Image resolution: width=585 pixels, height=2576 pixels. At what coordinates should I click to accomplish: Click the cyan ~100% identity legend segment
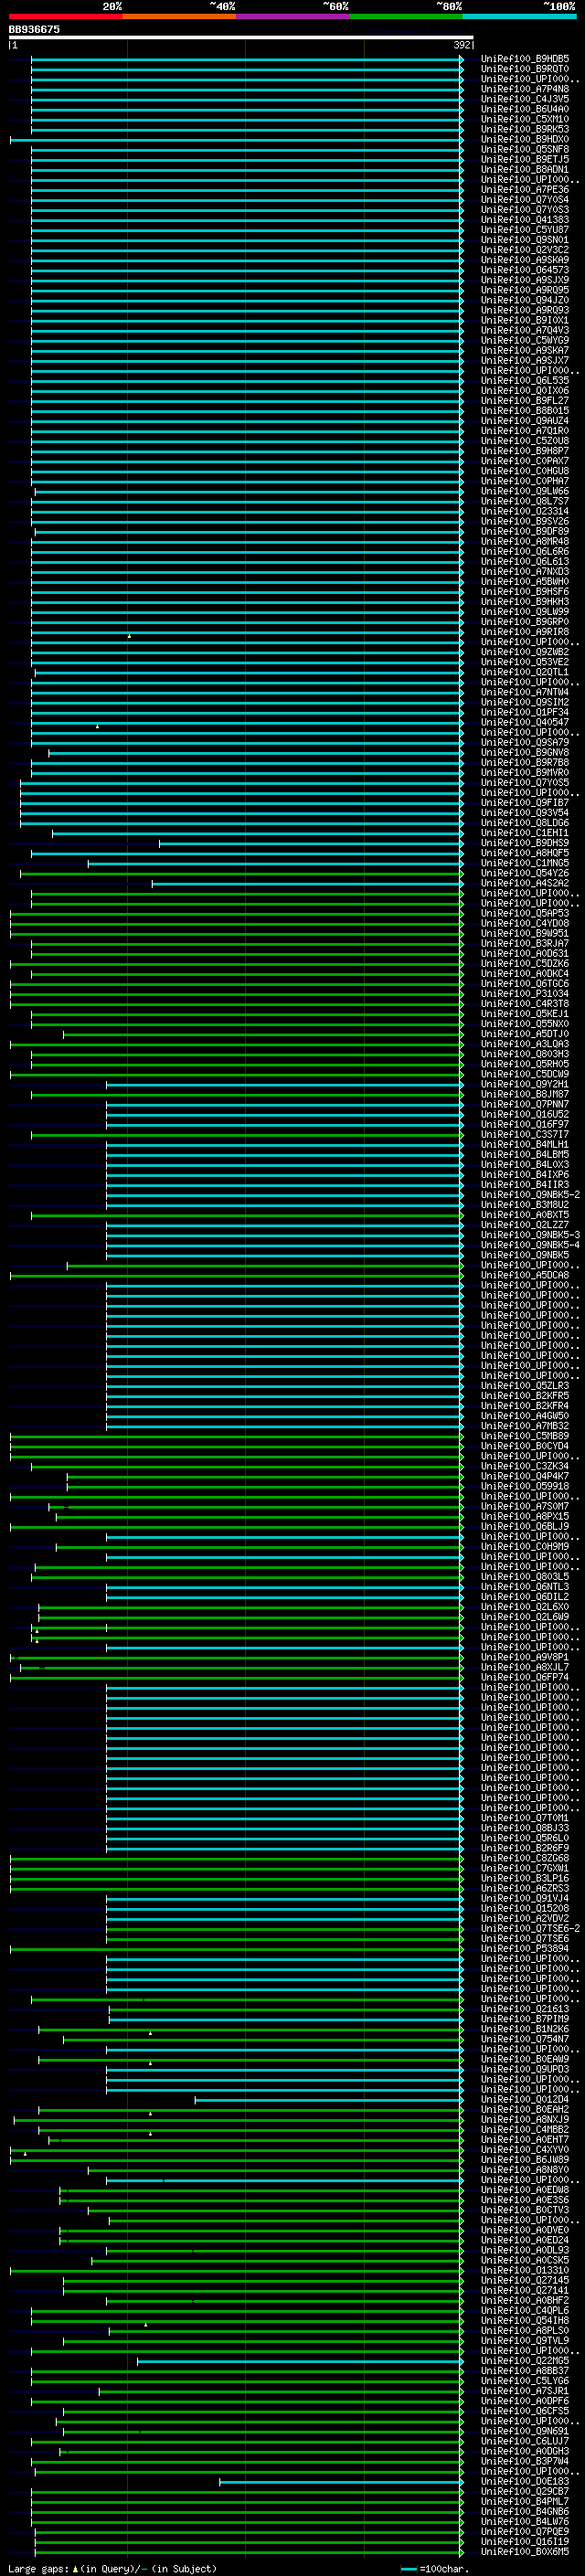(x=519, y=17)
